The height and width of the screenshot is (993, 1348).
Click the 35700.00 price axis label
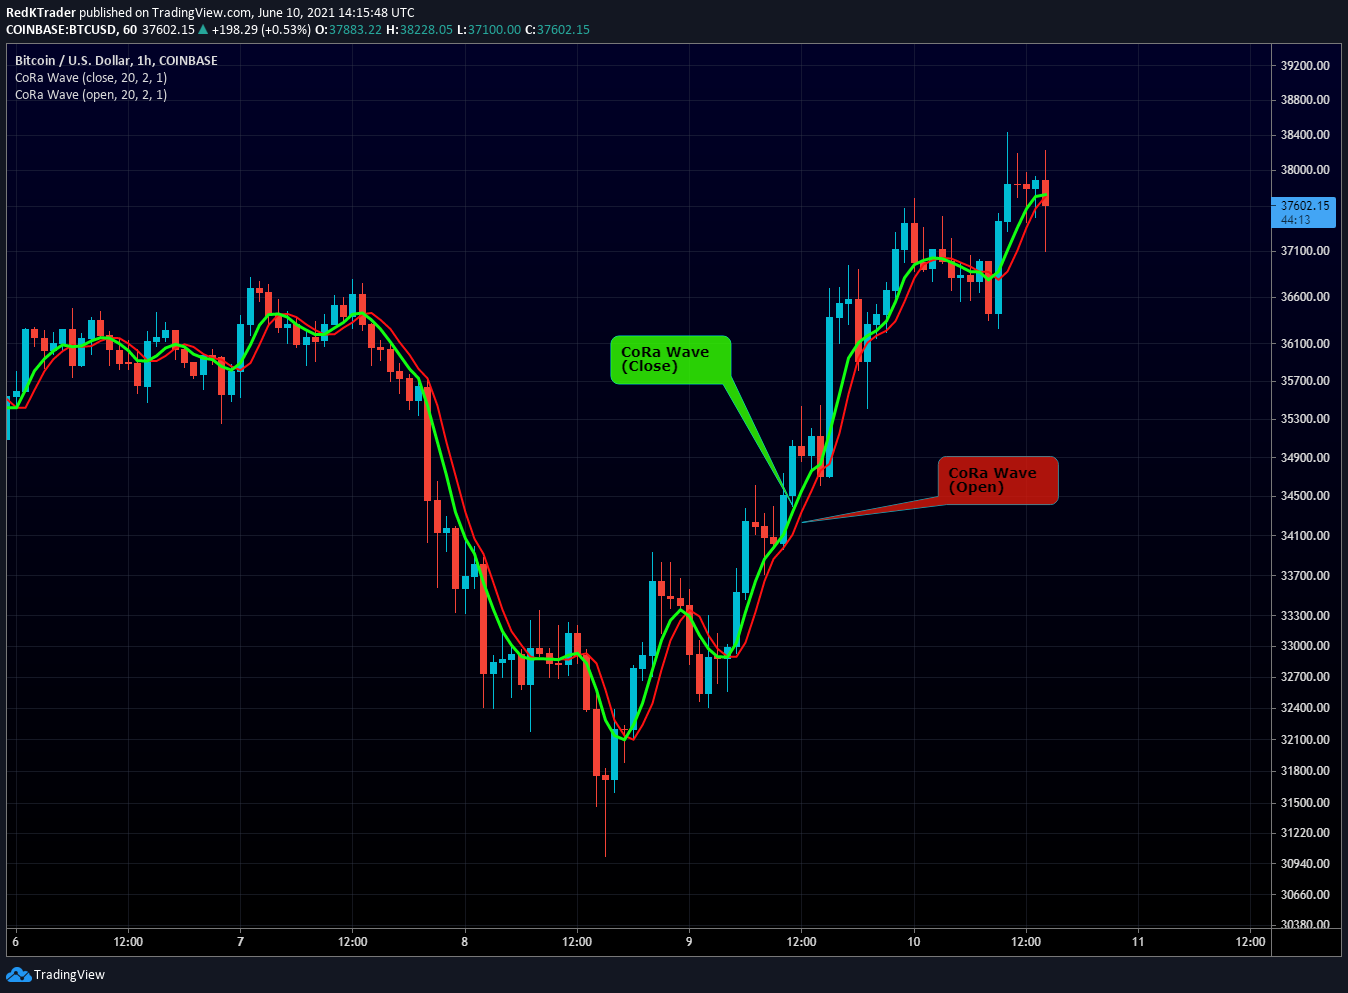pos(1305,381)
